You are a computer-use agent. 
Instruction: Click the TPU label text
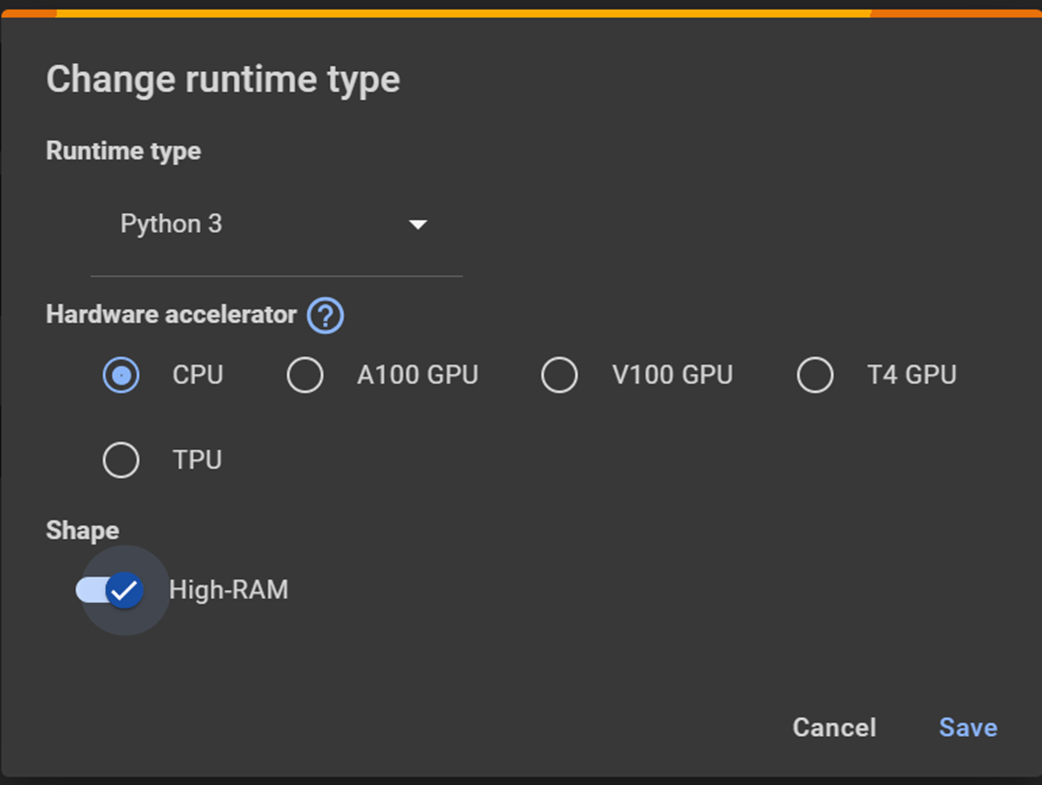(197, 460)
